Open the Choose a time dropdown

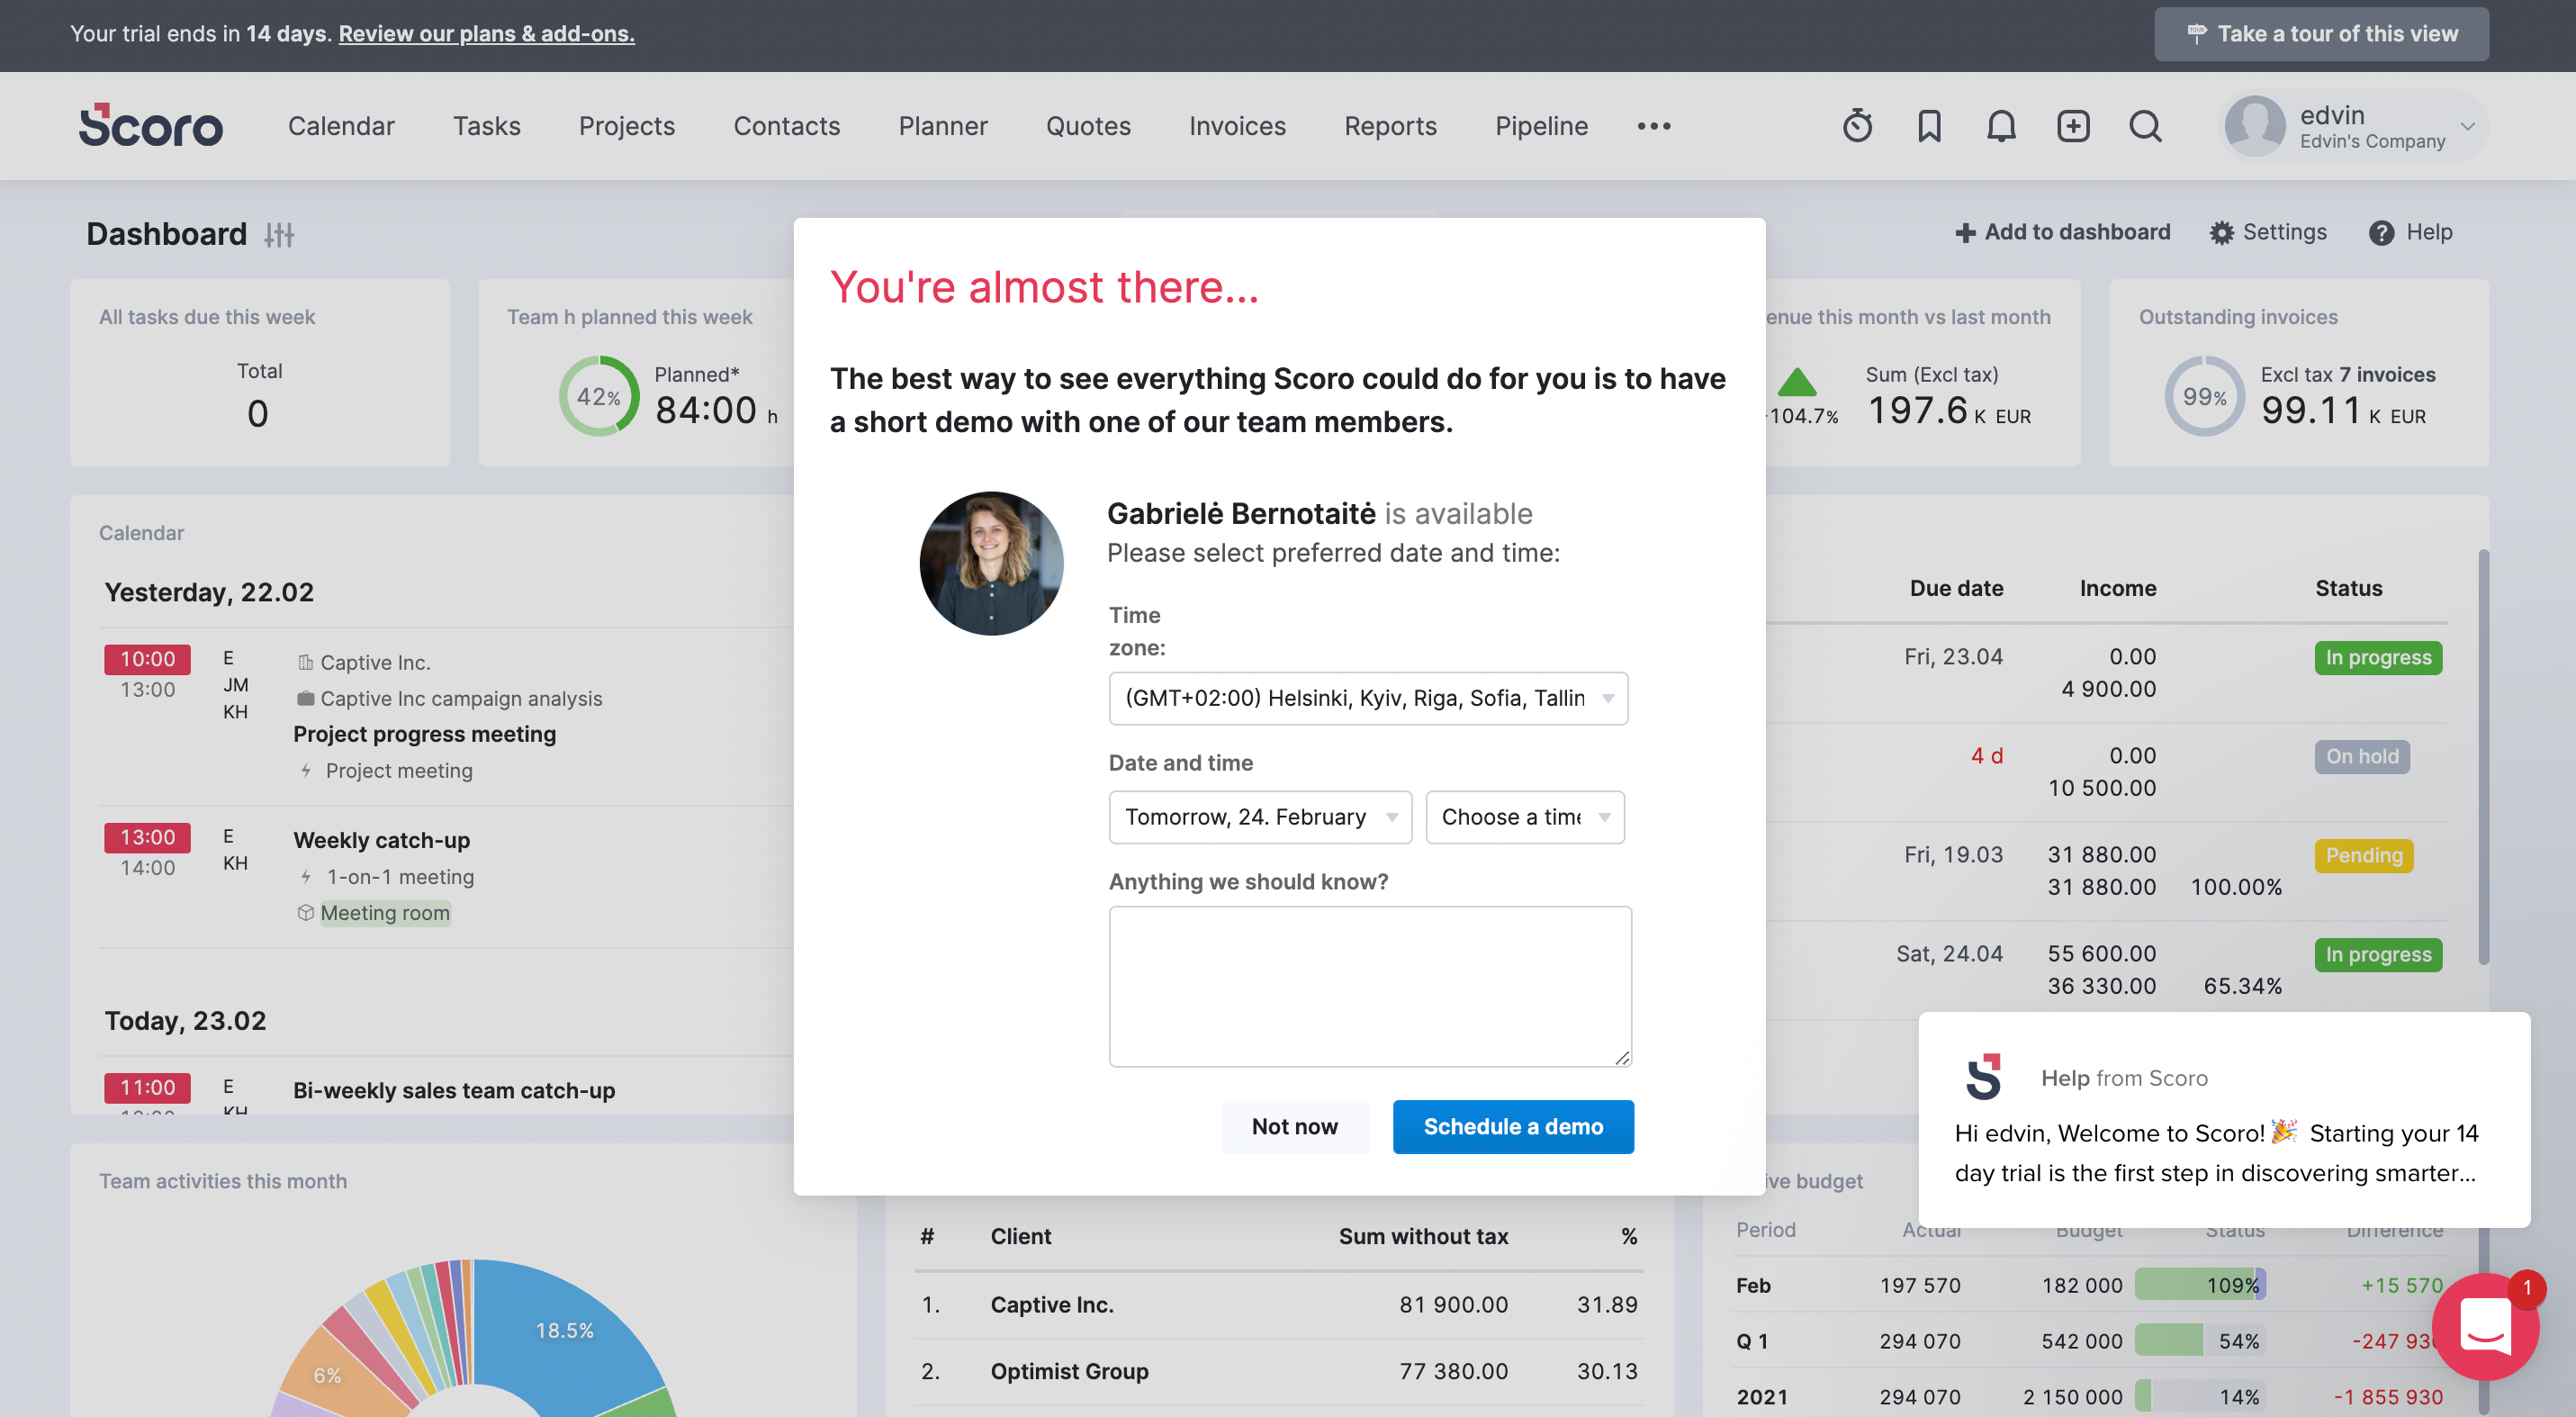pyautogui.click(x=1524, y=817)
